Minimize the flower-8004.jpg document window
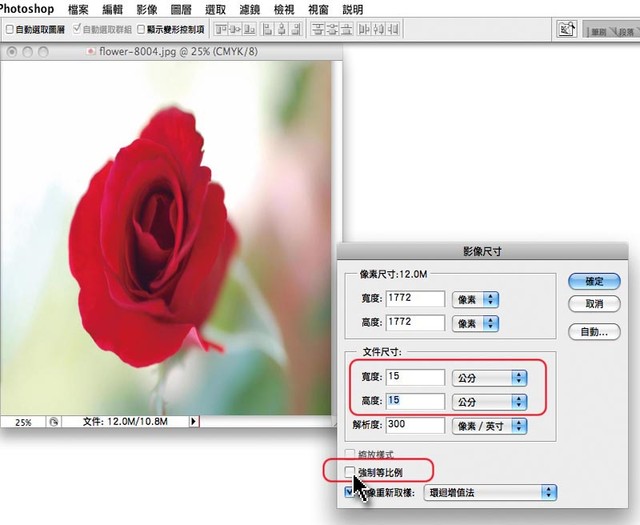The width and height of the screenshot is (640, 525). click(x=27, y=52)
